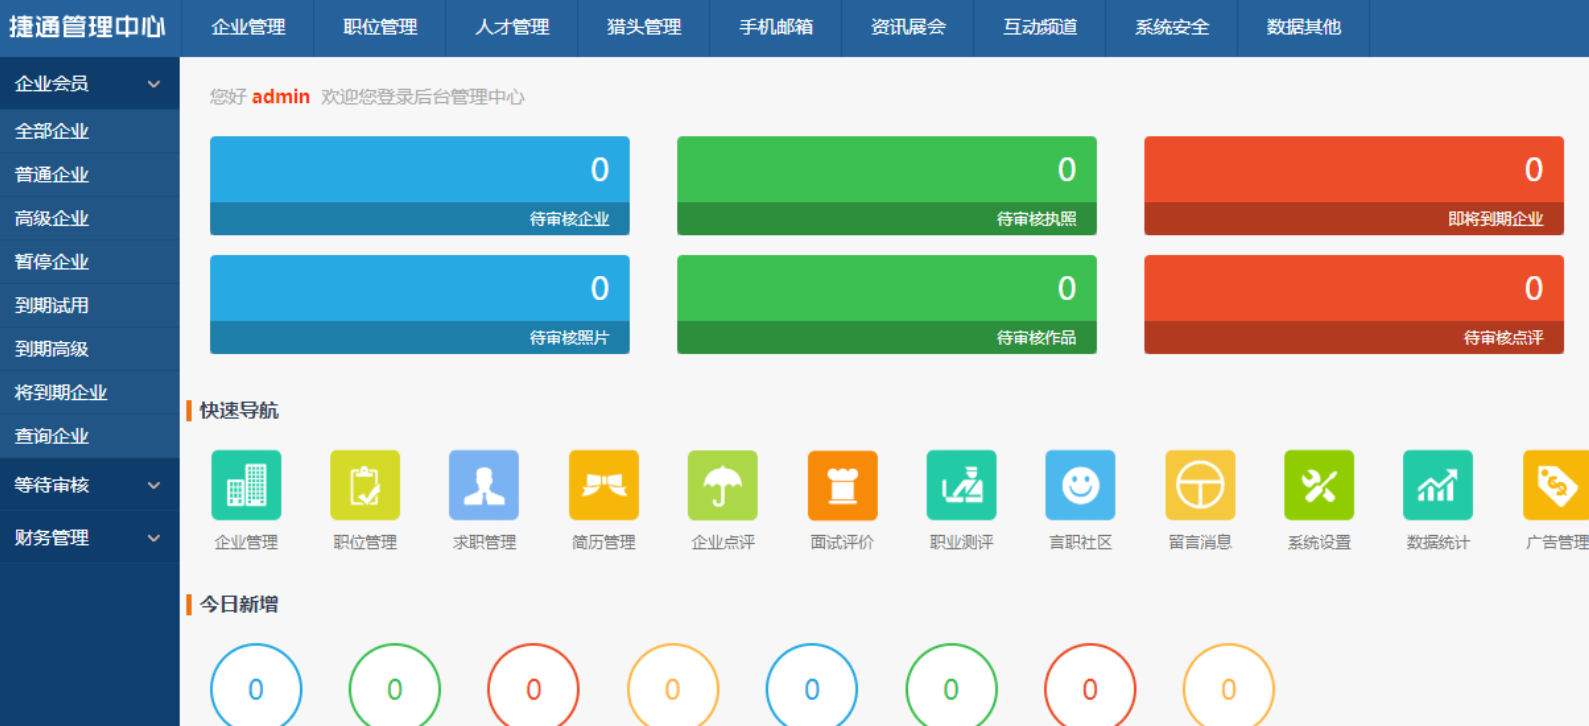The height and width of the screenshot is (726, 1589).
Task: Expand the 财务管理 sidebar section
Action: pyautogui.click(x=89, y=538)
